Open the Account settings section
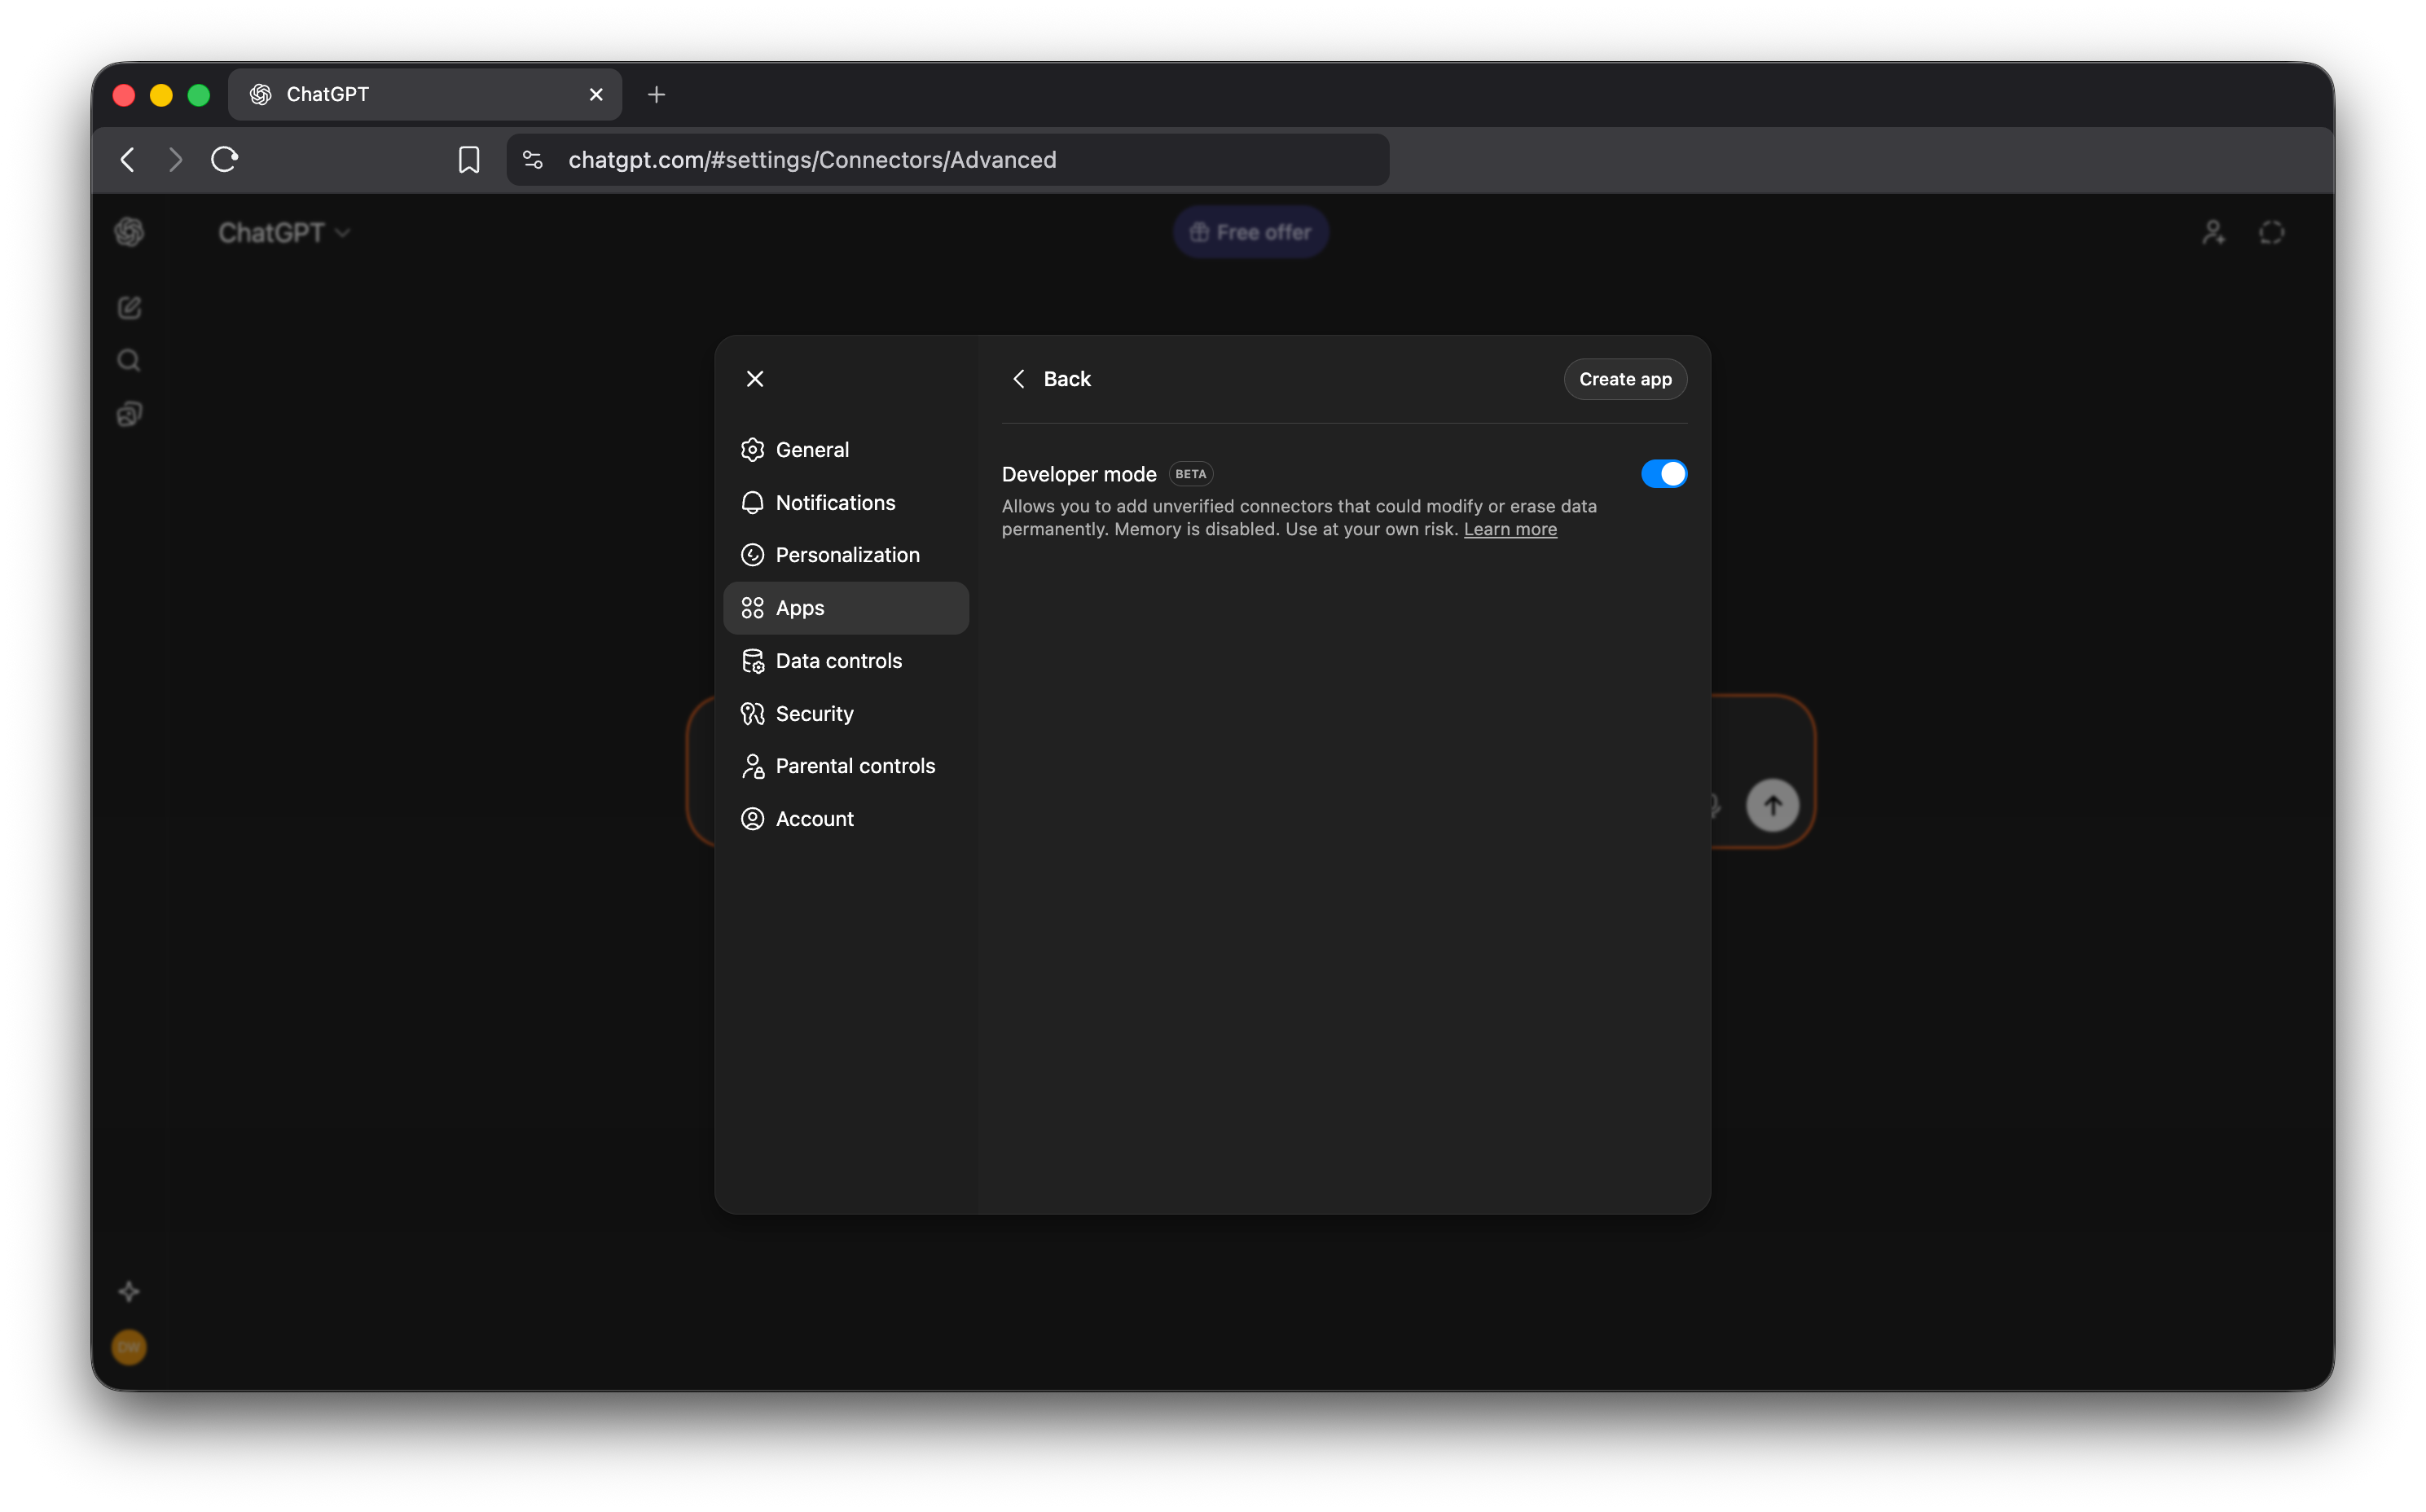Viewport: 2426px width, 1512px height. tap(814, 818)
